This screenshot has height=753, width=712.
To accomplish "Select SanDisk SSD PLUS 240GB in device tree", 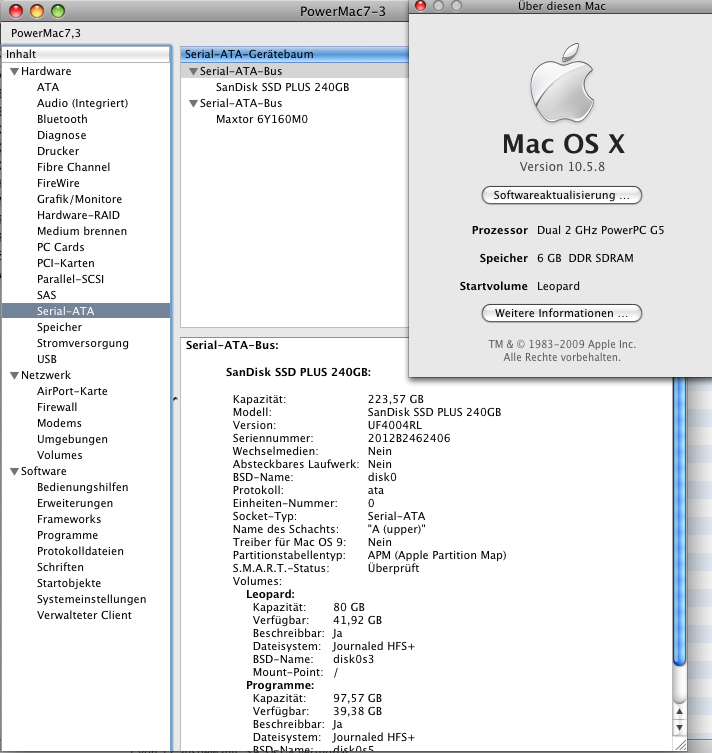I will [x=282, y=87].
